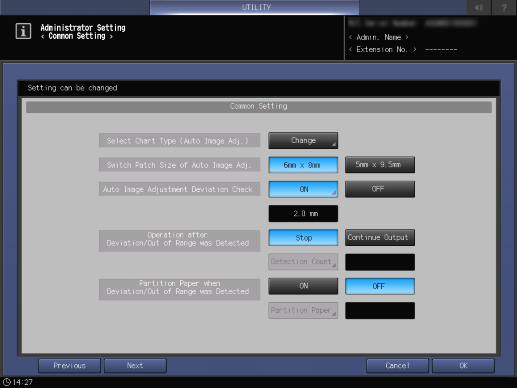Enable Partition Paper ON option

[303, 286]
